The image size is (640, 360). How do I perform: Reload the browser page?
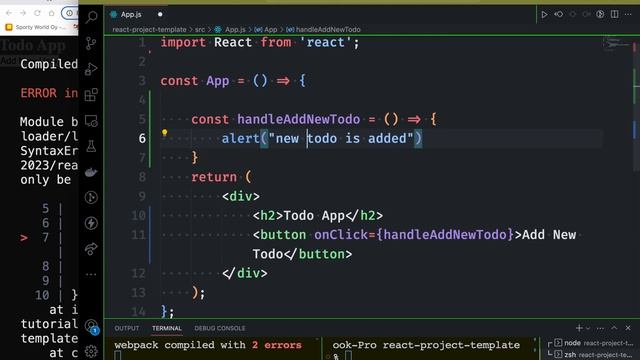[37, 13]
